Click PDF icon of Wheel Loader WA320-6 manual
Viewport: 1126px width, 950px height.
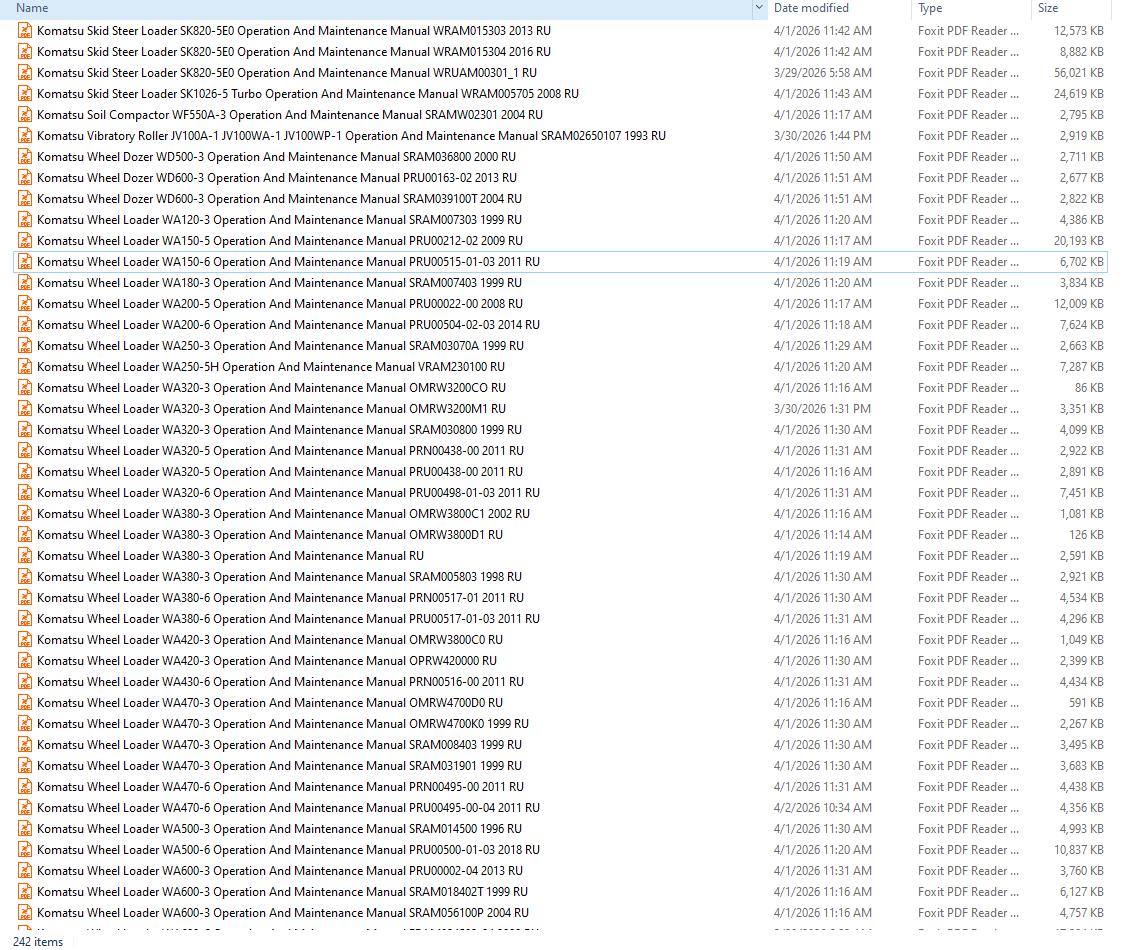25,493
